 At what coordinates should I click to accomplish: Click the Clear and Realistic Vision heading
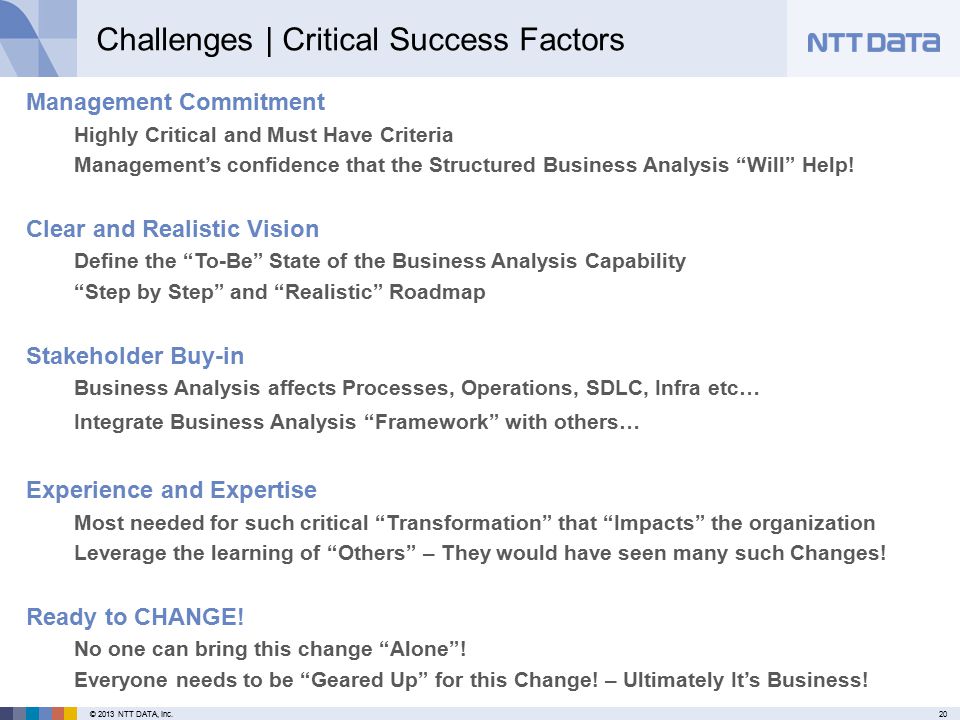click(x=173, y=229)
